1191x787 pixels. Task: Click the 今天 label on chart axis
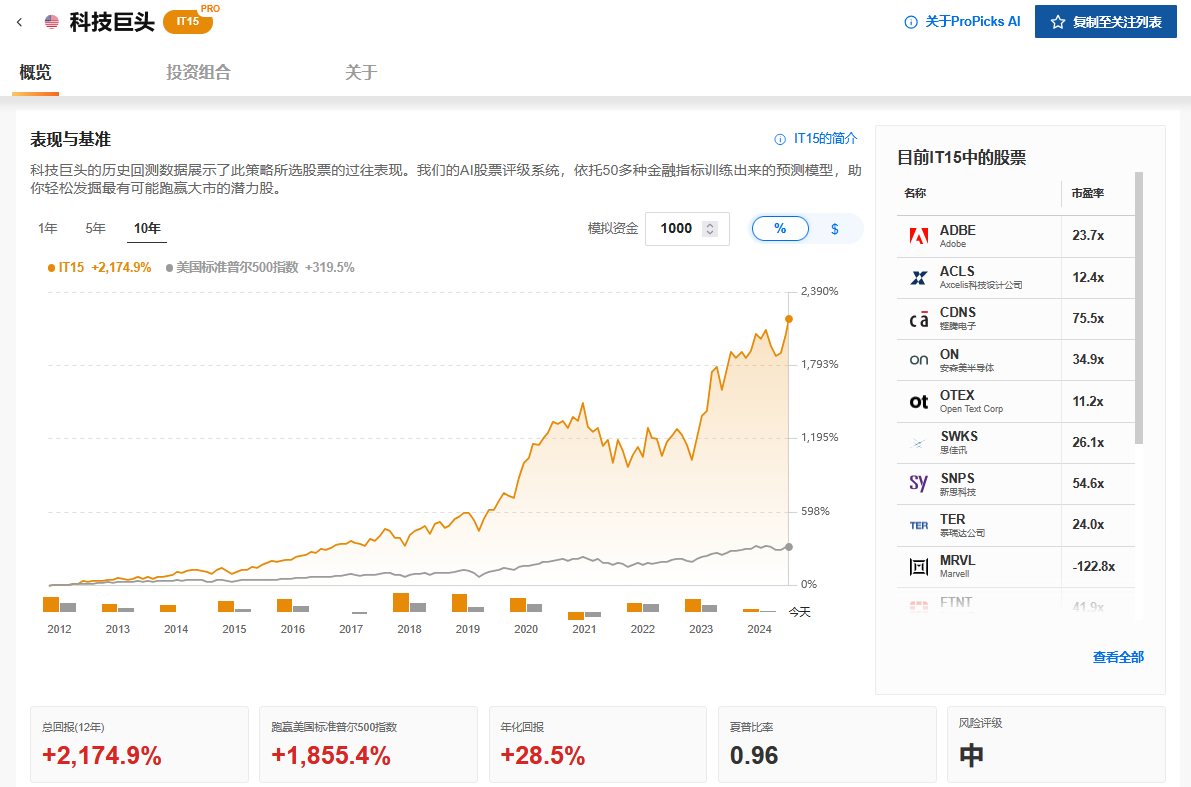[x=800, y=612]
